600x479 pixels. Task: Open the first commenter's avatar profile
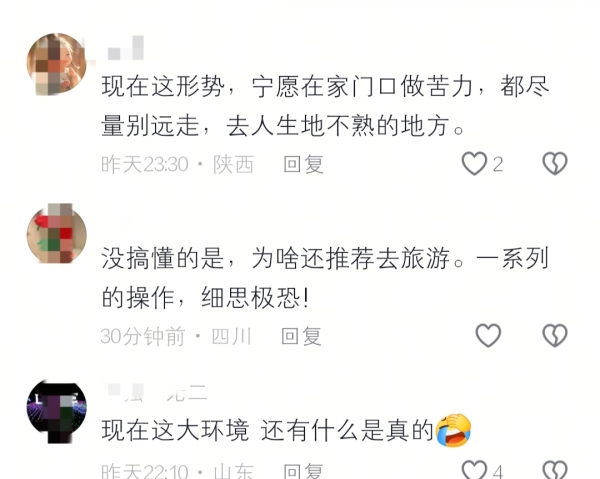(x=57, y=64)
